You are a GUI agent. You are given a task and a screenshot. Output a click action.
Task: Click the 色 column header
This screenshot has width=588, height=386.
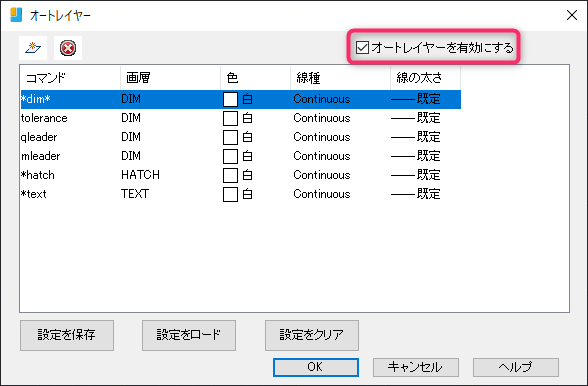255,78
